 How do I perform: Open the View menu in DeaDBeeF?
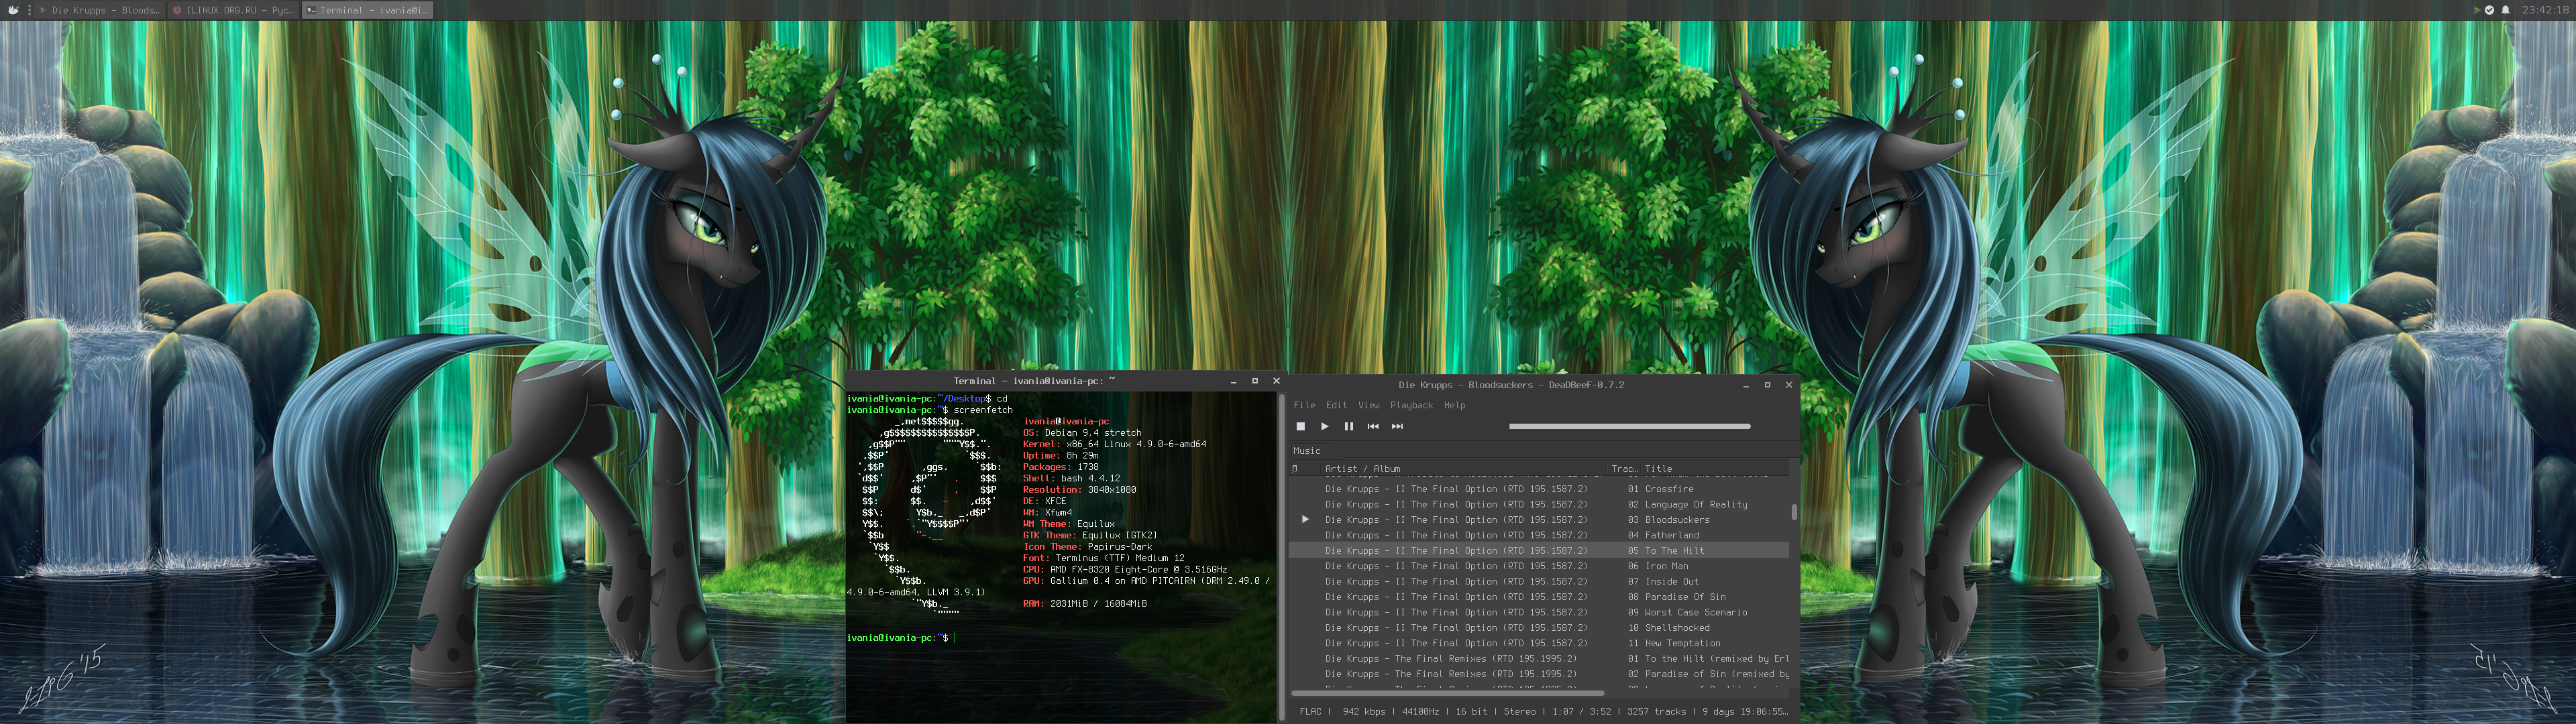click(x=1368, y=405)
